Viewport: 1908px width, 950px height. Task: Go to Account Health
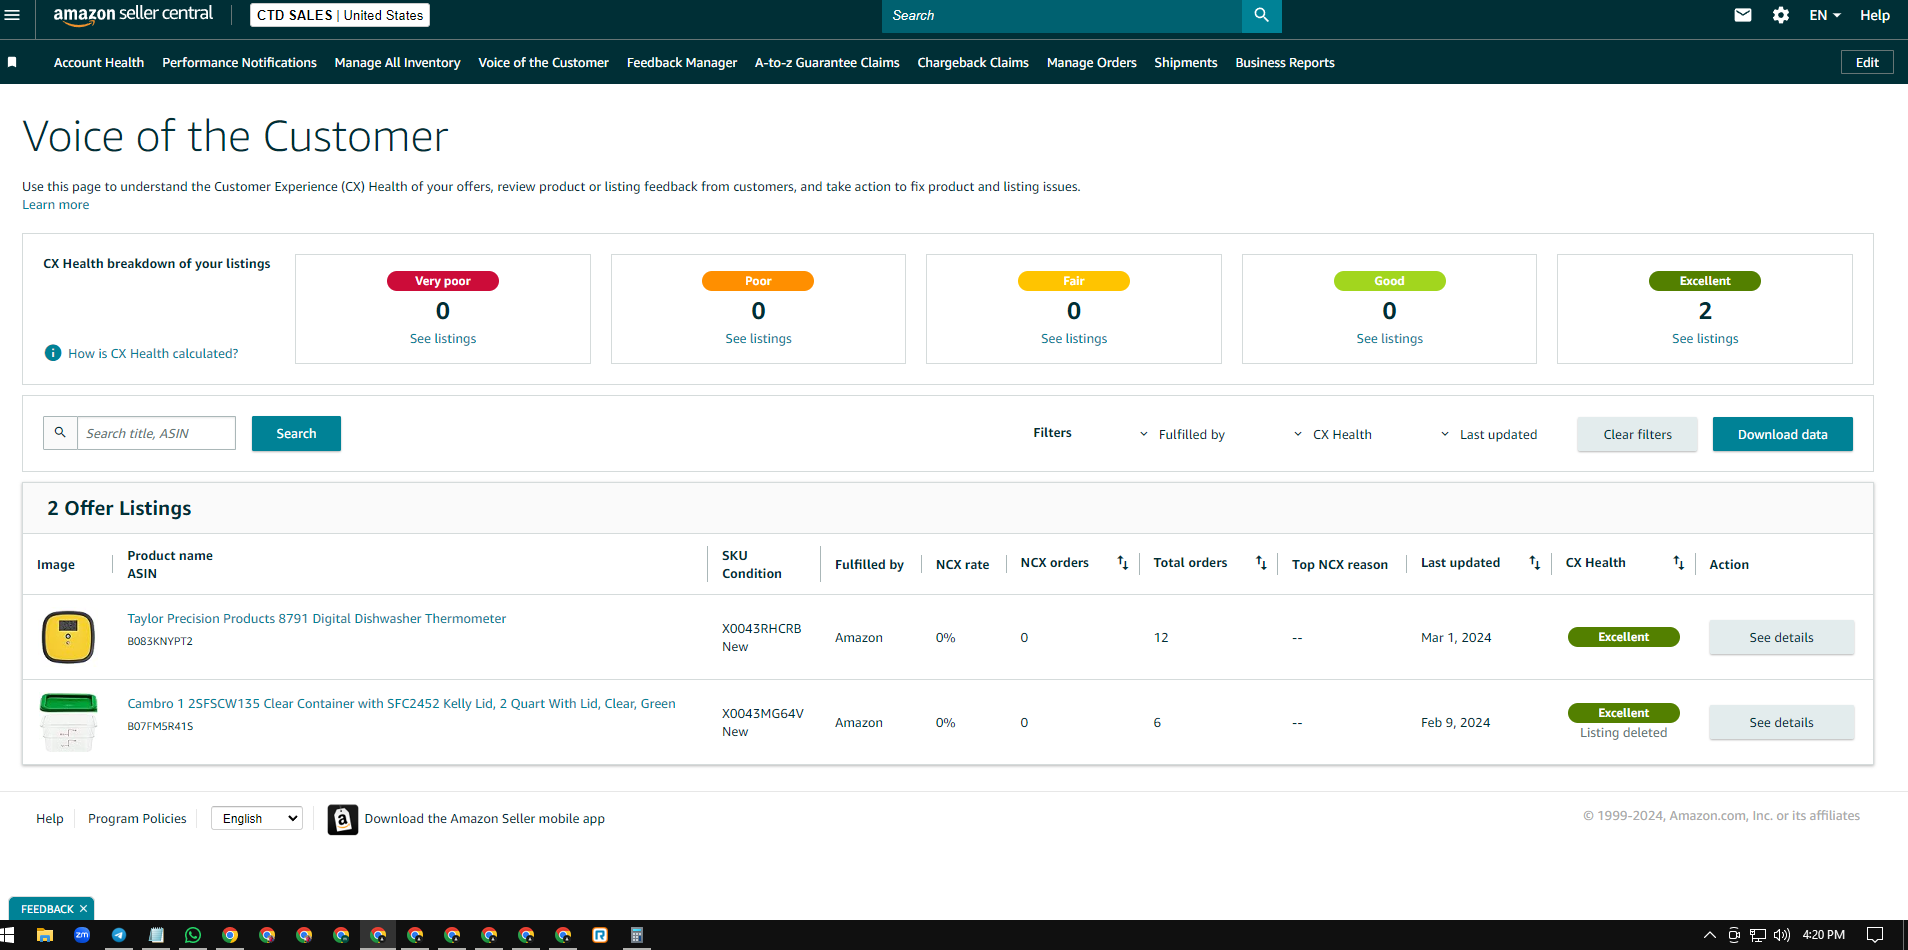pyautogui.click(x=99, y=62)
